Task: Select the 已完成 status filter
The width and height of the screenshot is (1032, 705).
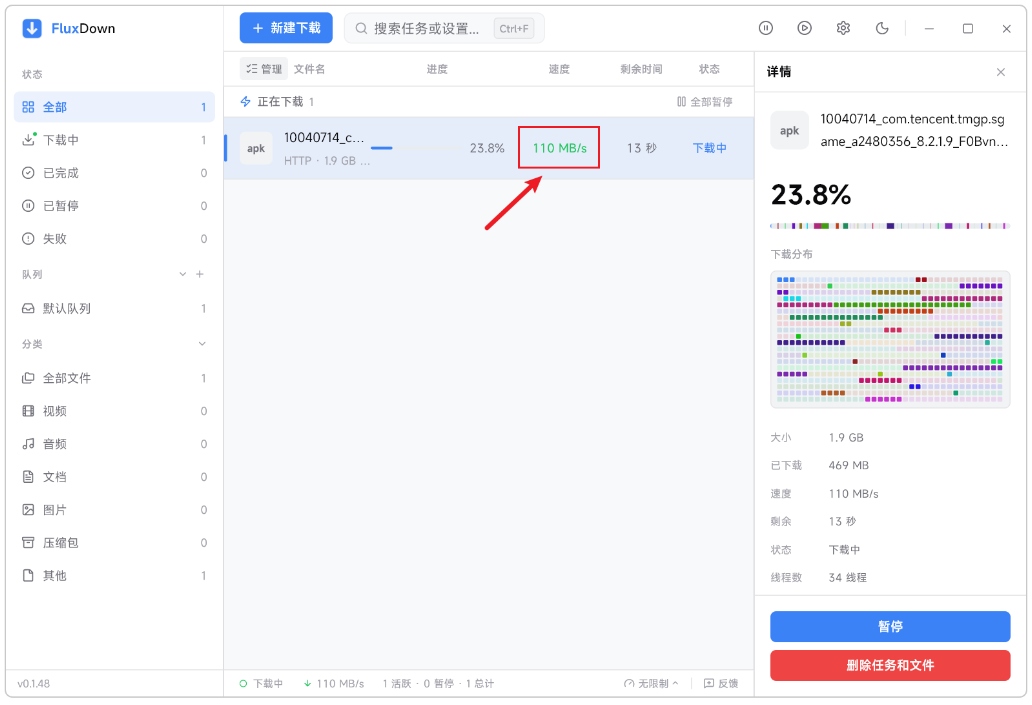Action: point(115,172)
